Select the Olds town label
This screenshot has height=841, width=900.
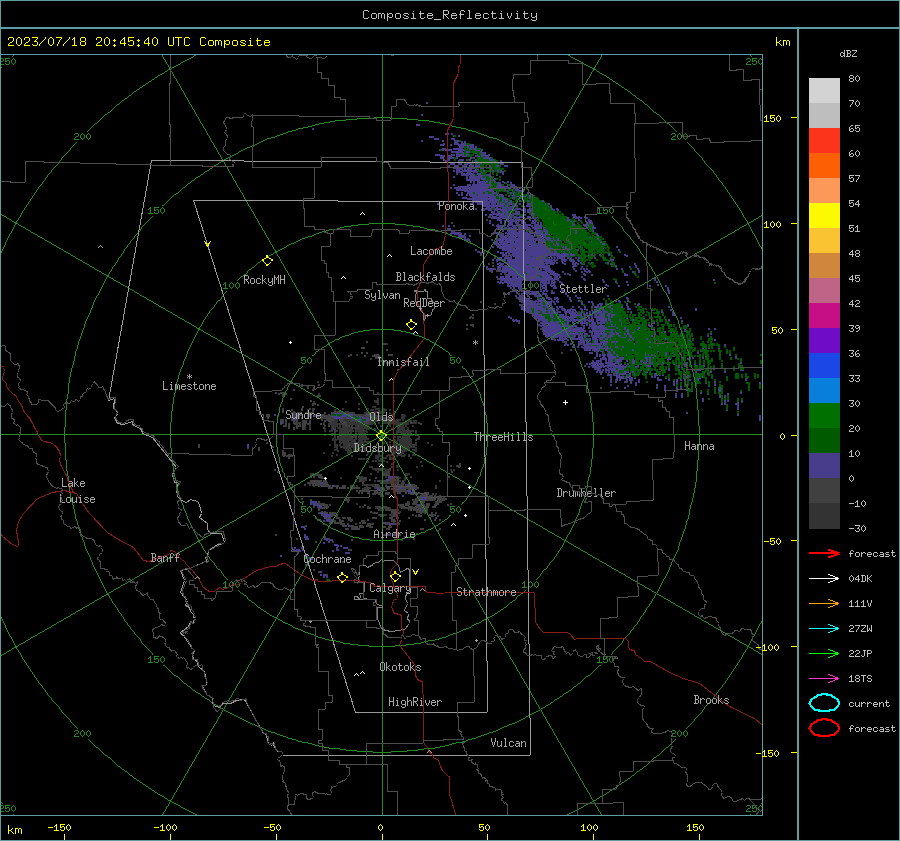(x=381, y=417)
